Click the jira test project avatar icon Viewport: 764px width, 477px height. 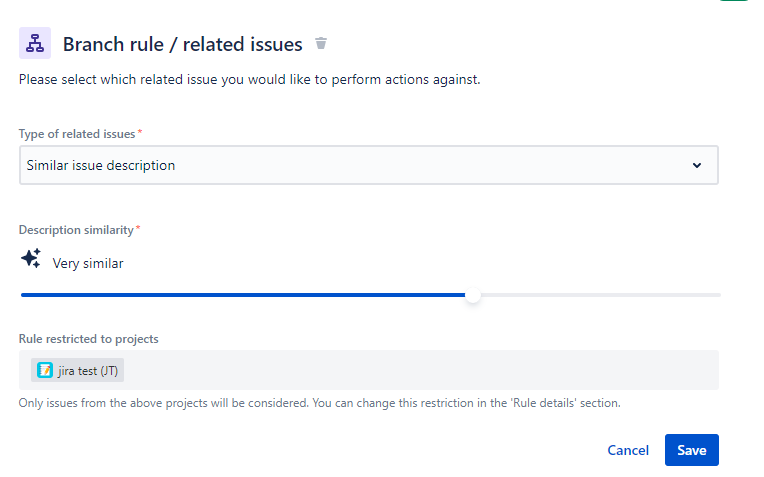[45, 370]
